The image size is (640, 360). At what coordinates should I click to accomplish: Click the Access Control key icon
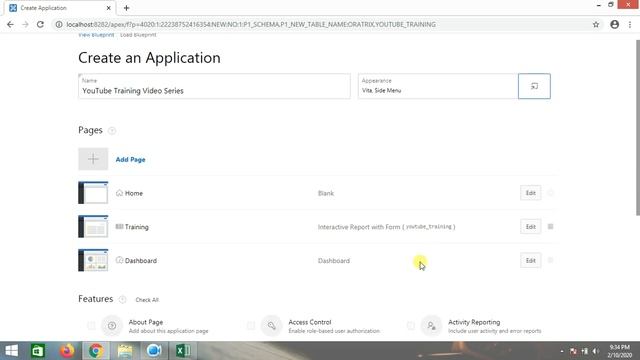271,326
